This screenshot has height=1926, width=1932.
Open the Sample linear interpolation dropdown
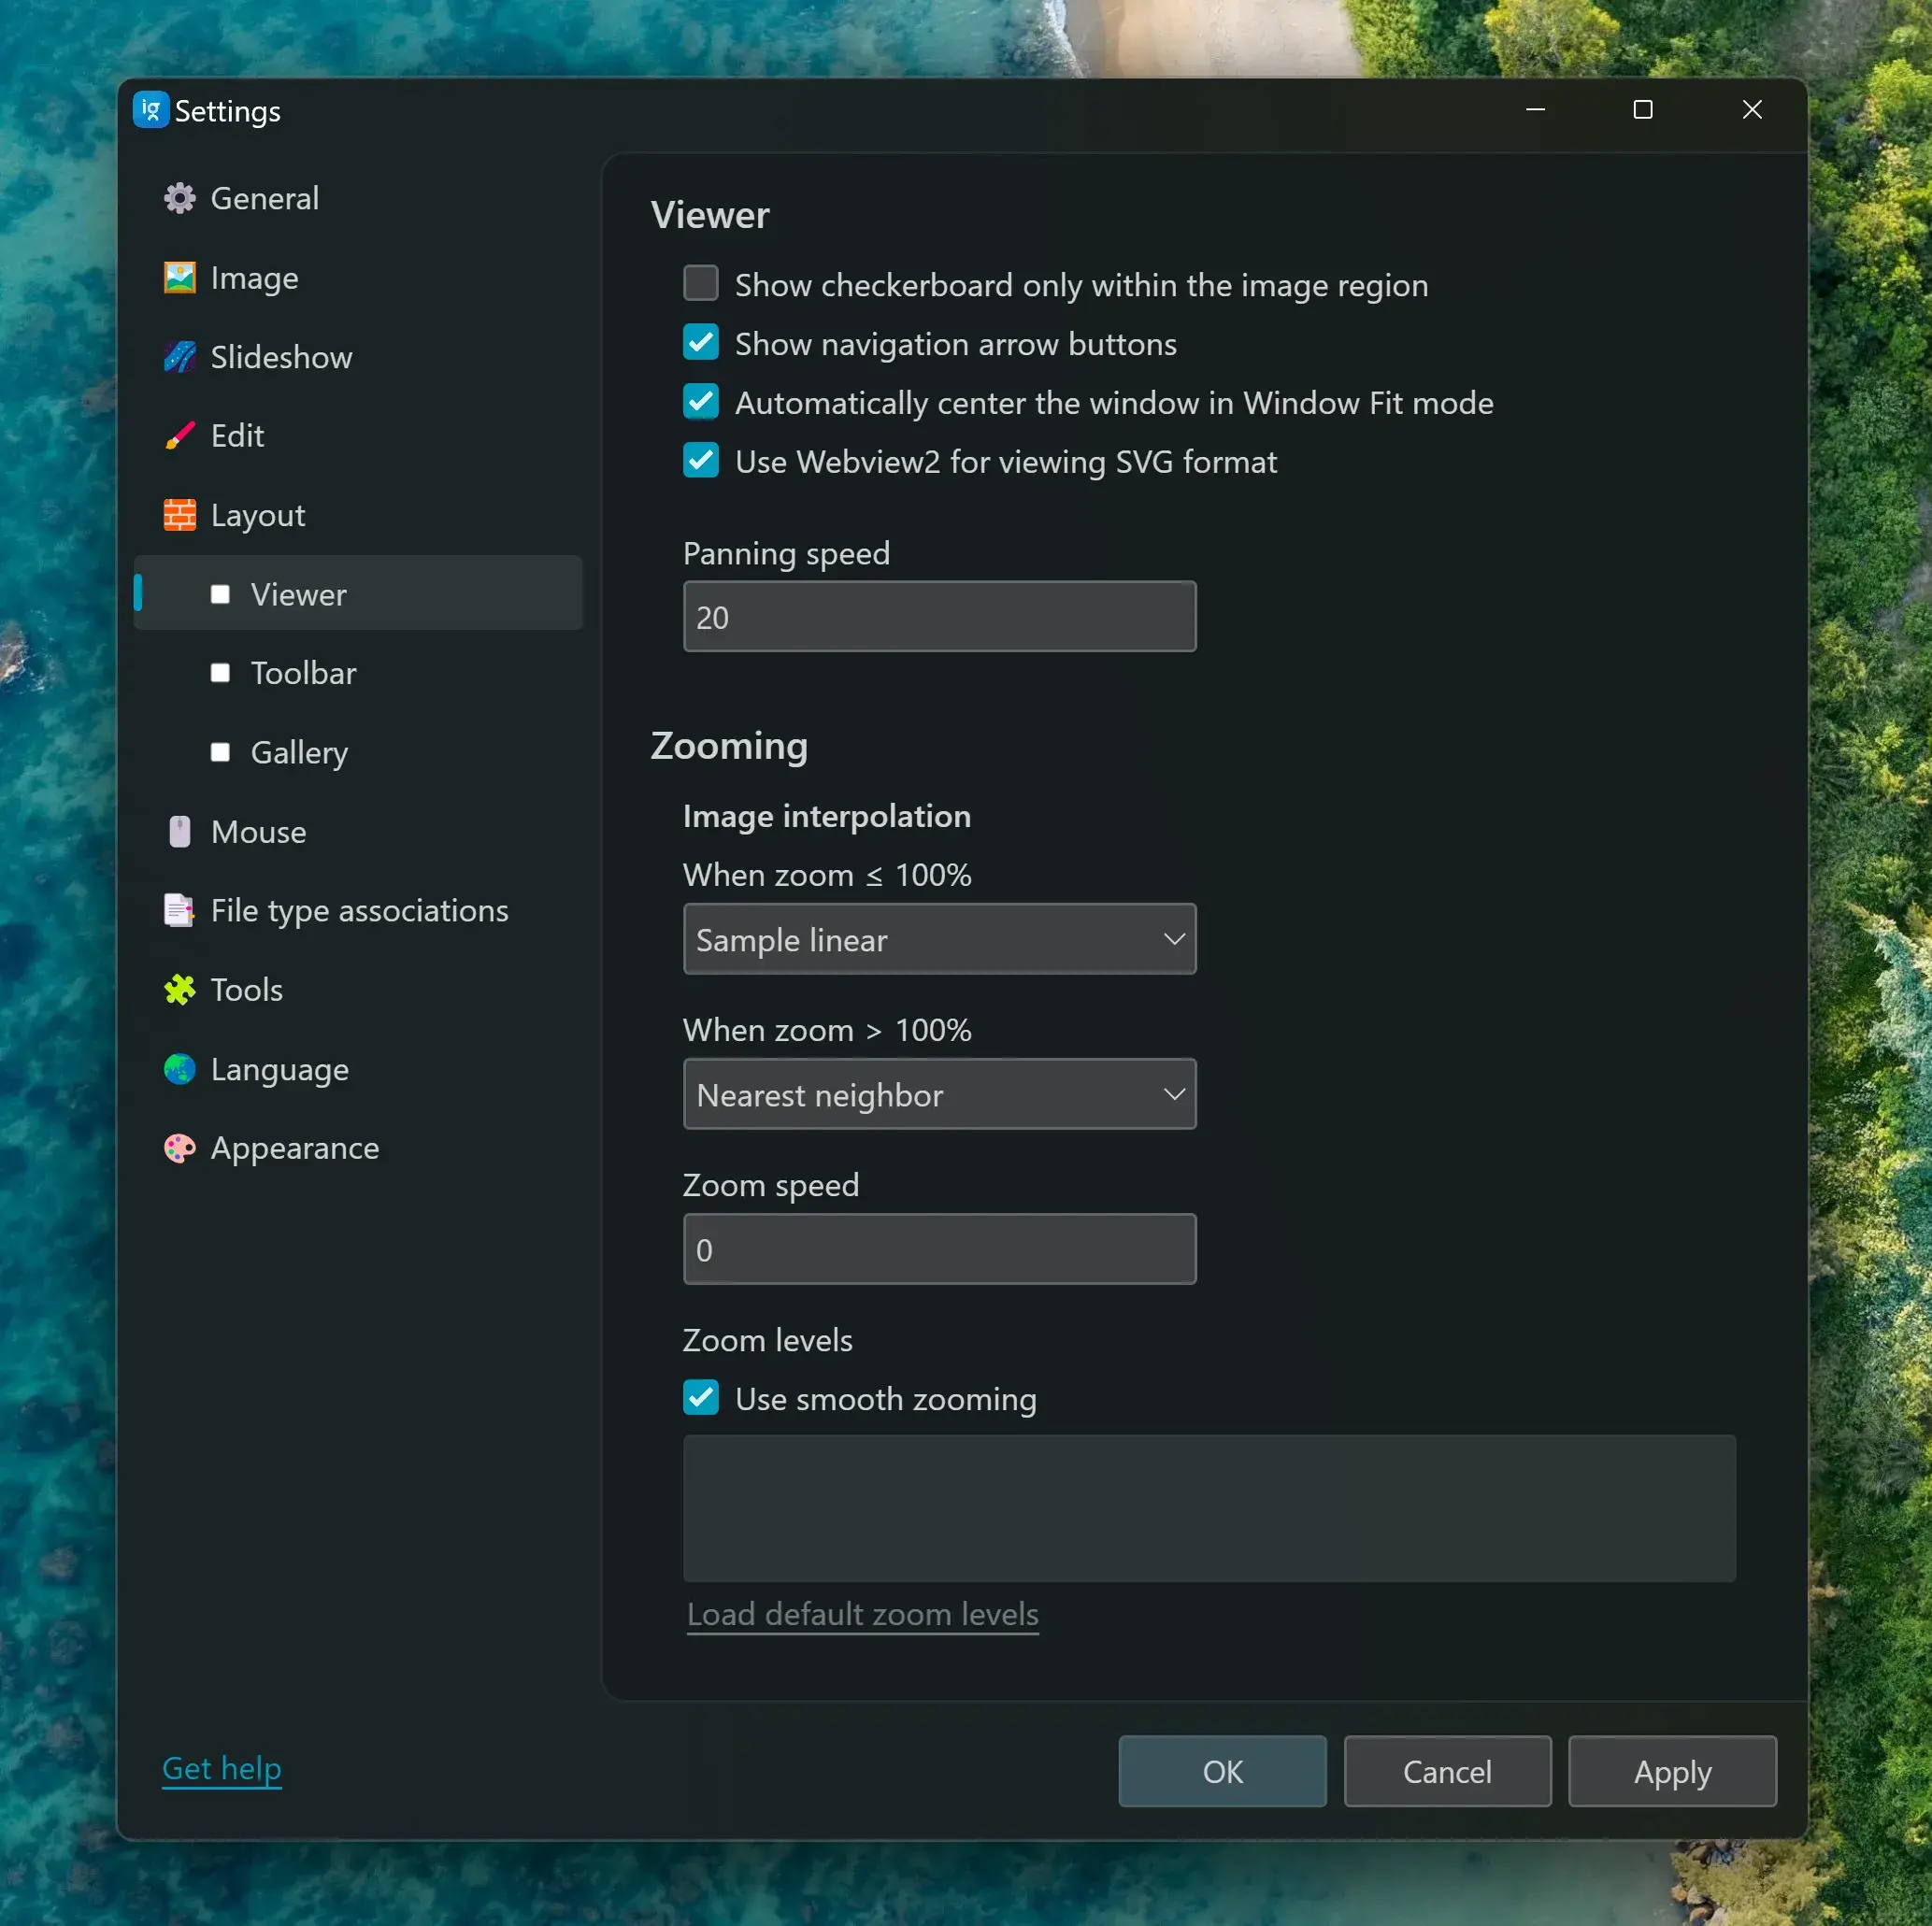point(938,939)
